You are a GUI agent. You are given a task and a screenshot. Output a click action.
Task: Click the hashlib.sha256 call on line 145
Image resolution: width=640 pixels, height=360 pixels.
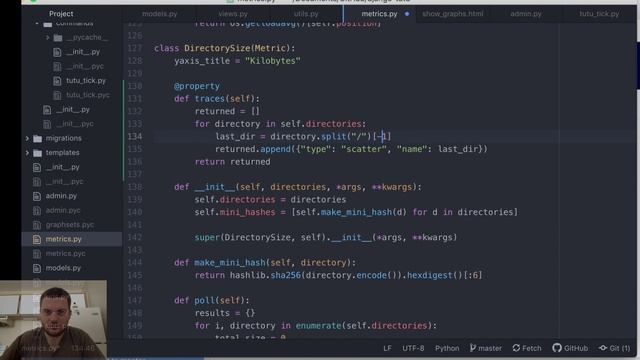pyautogui.click(x=265, y=275)
